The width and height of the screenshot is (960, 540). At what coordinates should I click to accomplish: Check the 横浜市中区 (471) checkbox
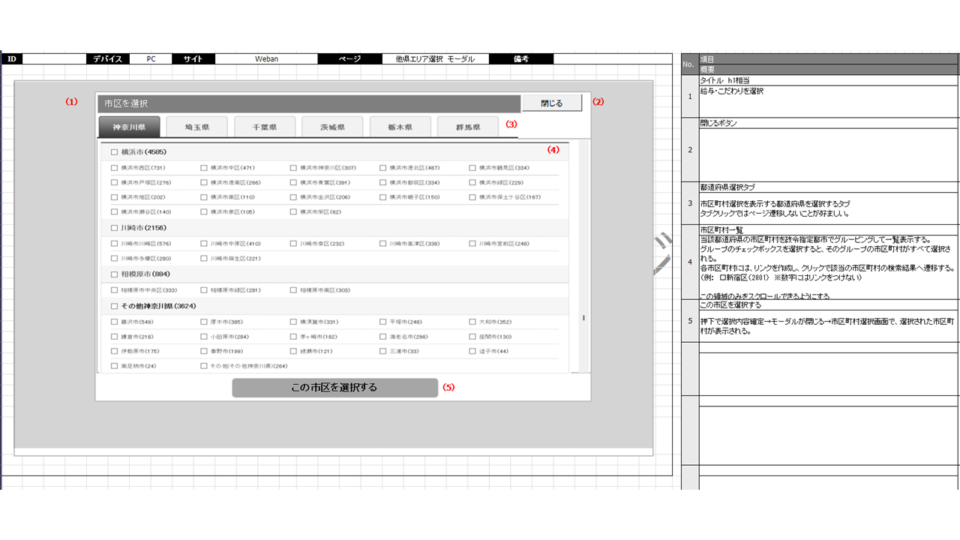(x=204, y=168)
